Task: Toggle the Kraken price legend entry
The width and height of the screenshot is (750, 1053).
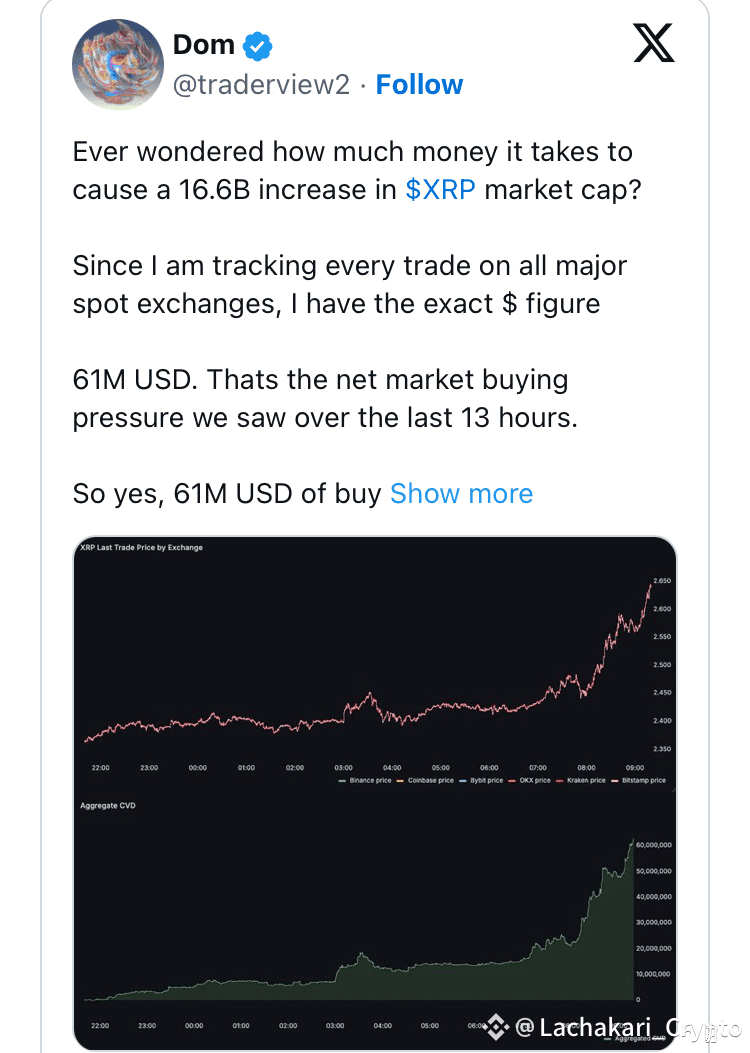Action: [581, 780]
